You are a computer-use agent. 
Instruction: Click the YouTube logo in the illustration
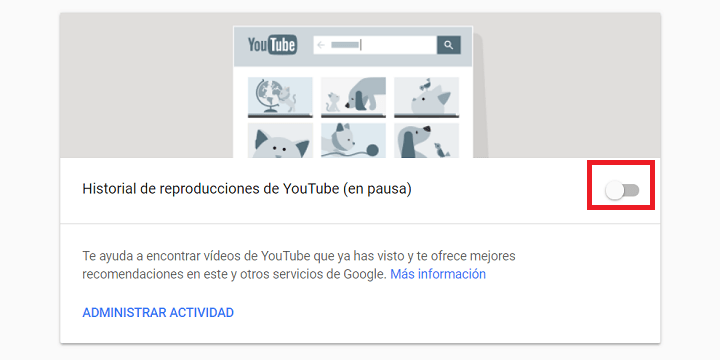[272, 45]
